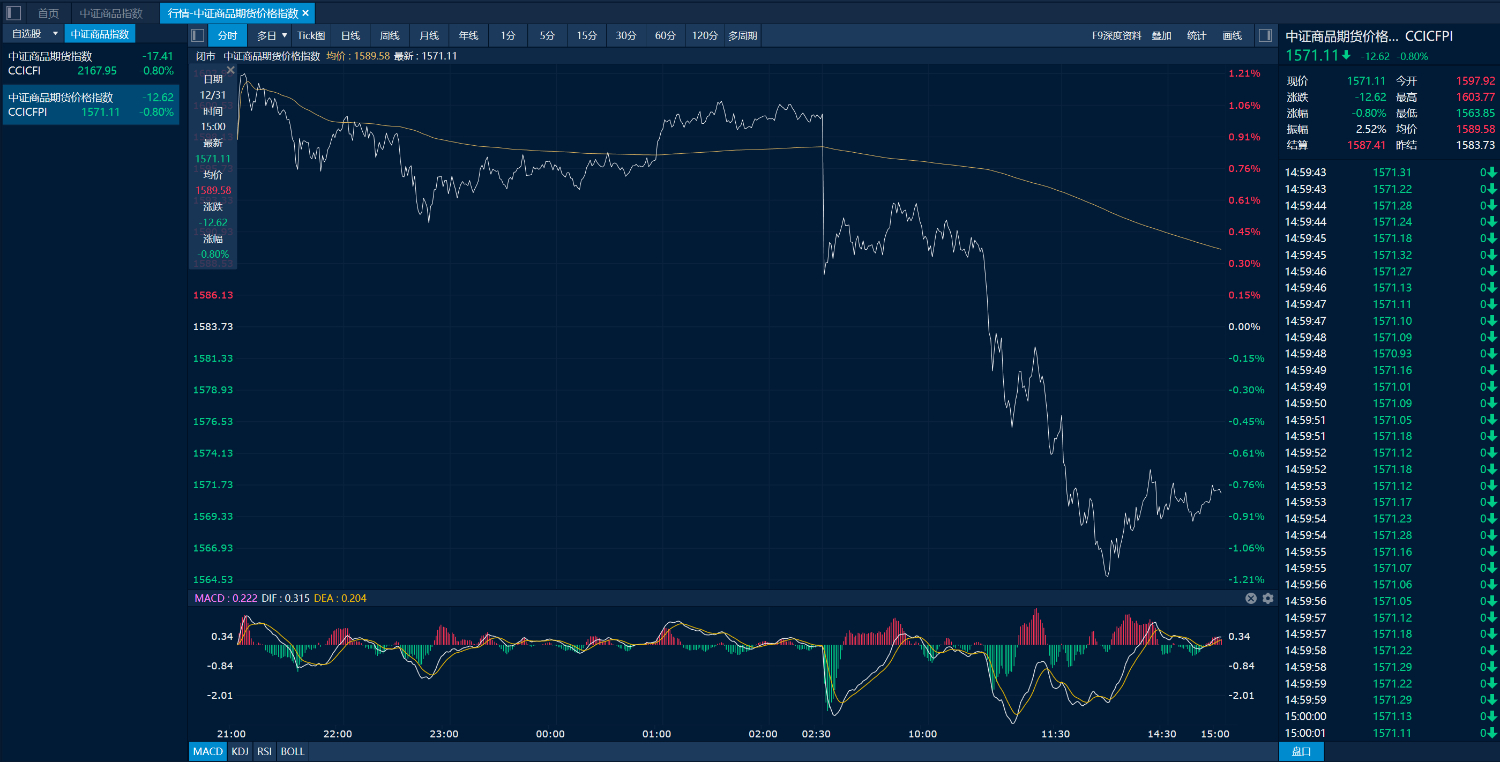Viewport: 1500px width, 762px height.
Task: Switch indicator to BOLL
Action: pyautogui.click(x=292, y=751)
